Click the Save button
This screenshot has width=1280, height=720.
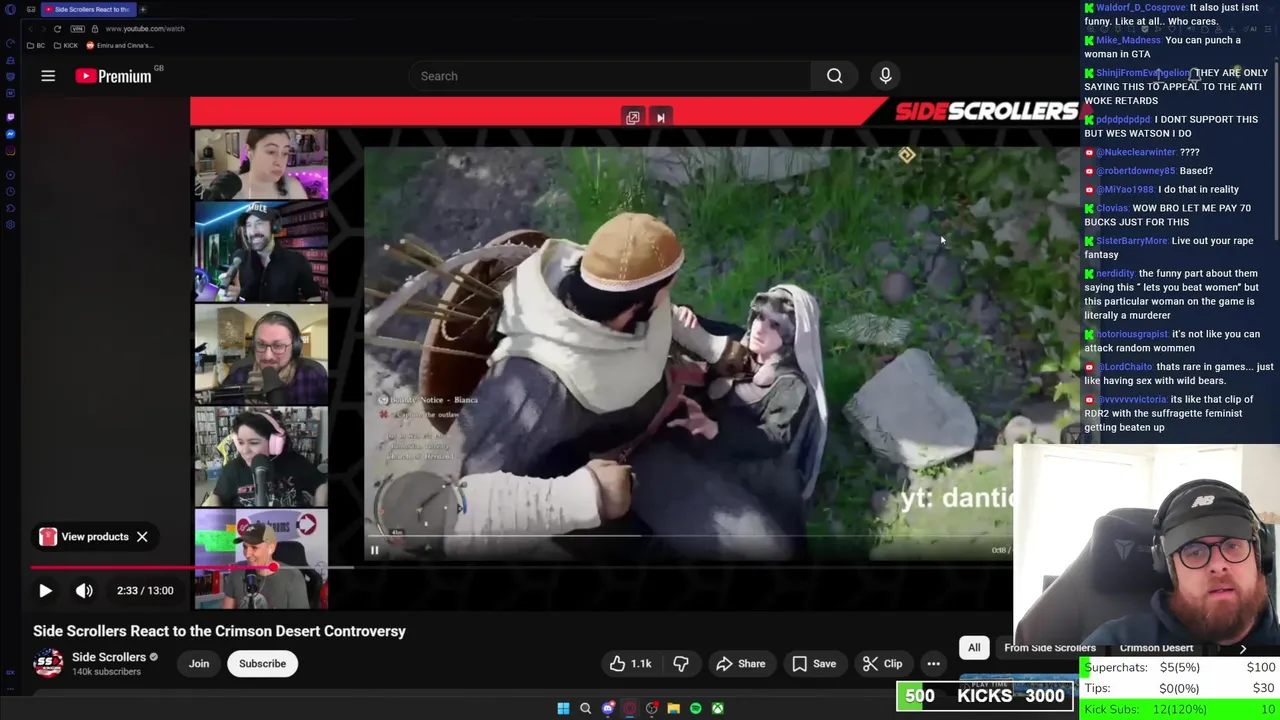(812, 663)
